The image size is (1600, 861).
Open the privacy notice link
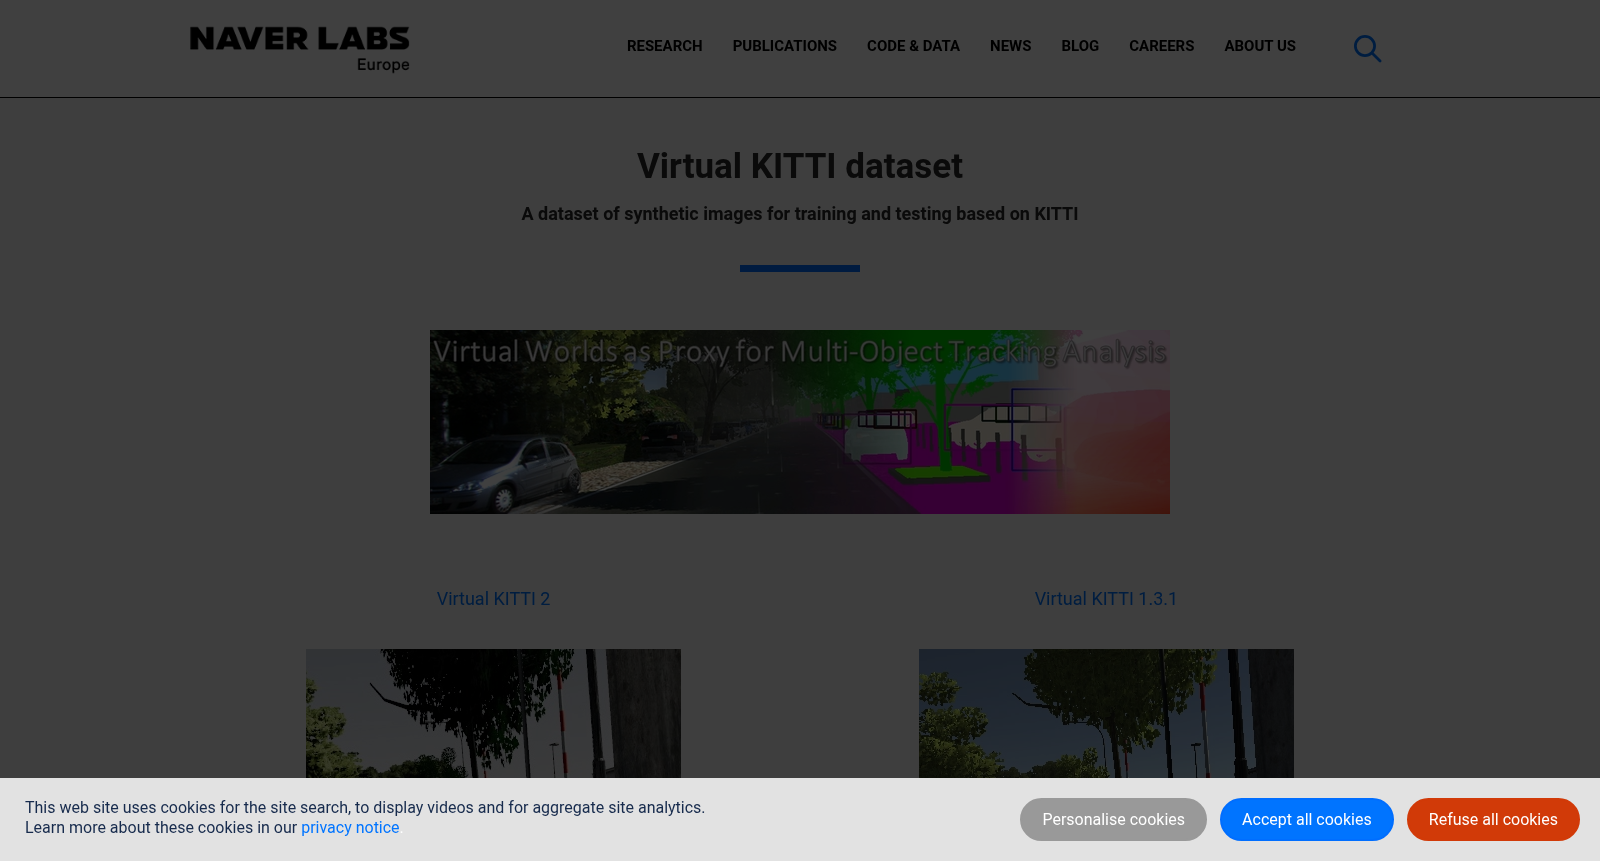pyautogui.click(x=350, y=828)
